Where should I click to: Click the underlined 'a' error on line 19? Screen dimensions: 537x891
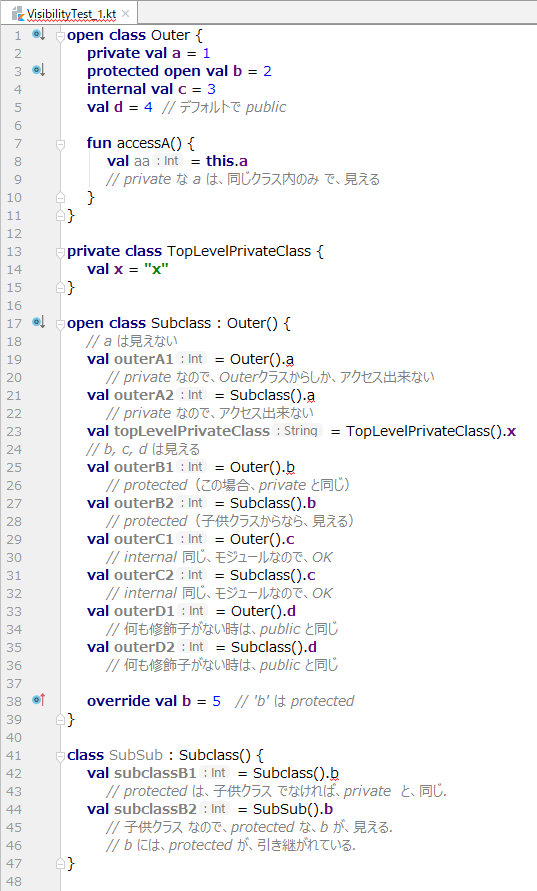pyautogui.click(x=290, y=360)
